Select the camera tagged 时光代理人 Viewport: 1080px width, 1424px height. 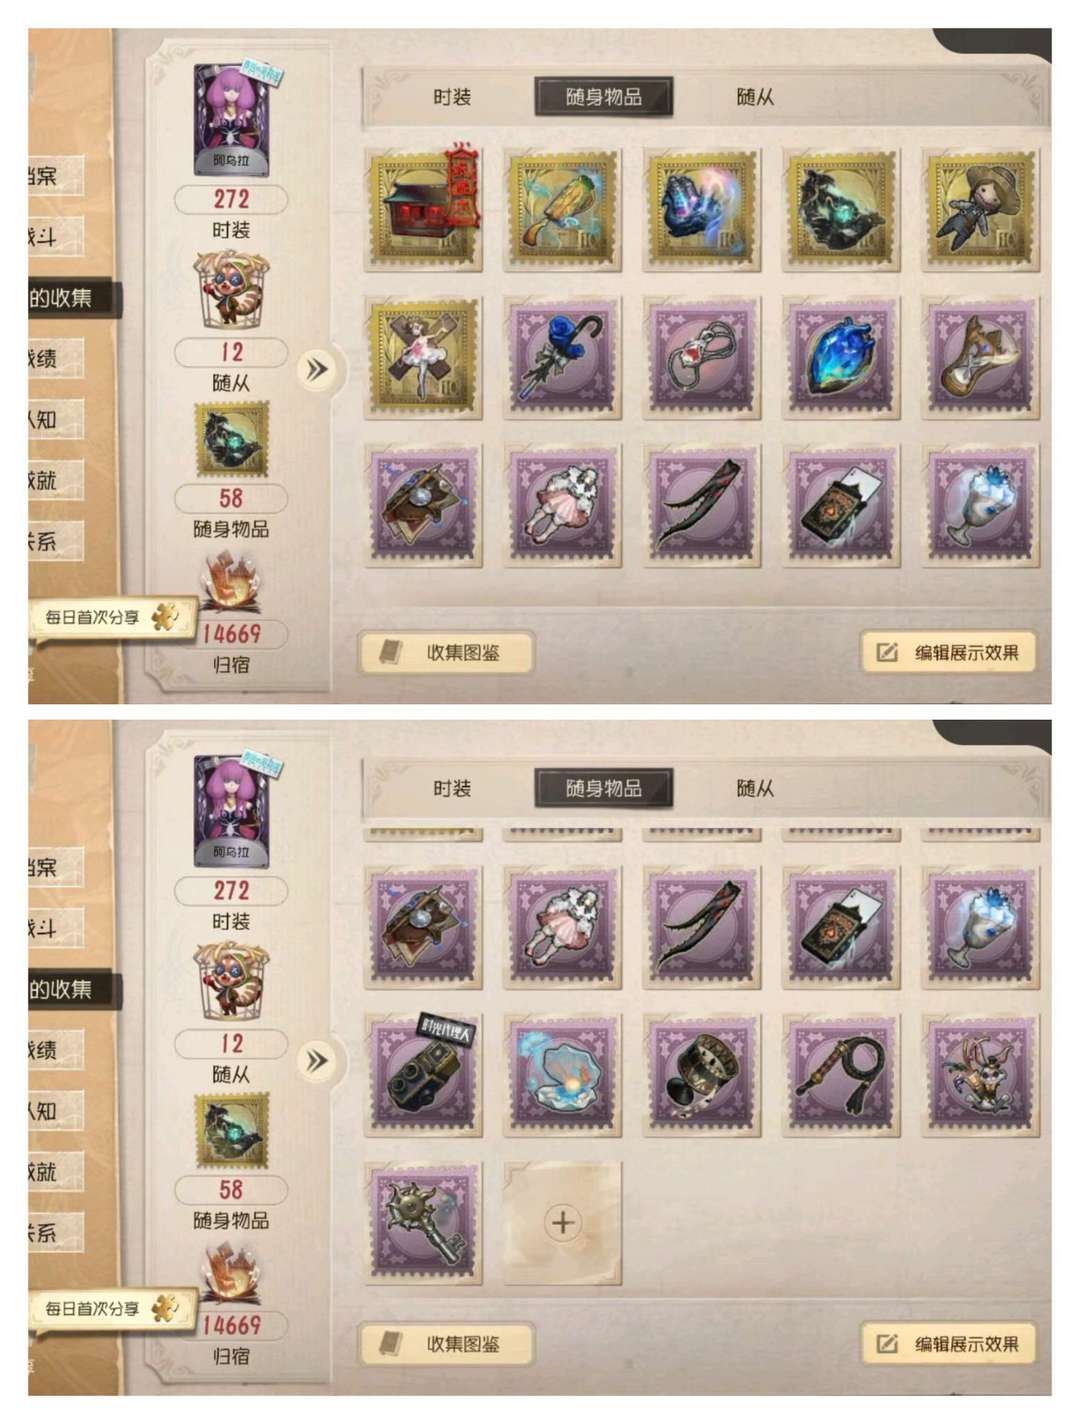424,1075
